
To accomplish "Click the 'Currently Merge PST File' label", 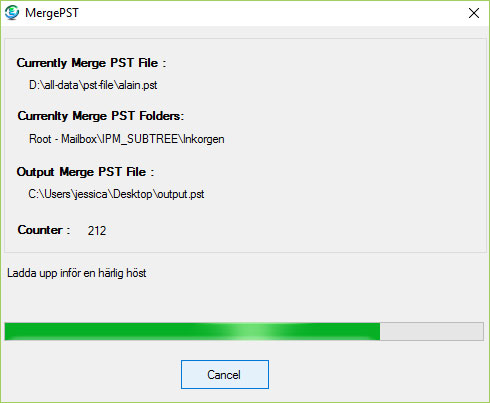I will pos(91,63).
